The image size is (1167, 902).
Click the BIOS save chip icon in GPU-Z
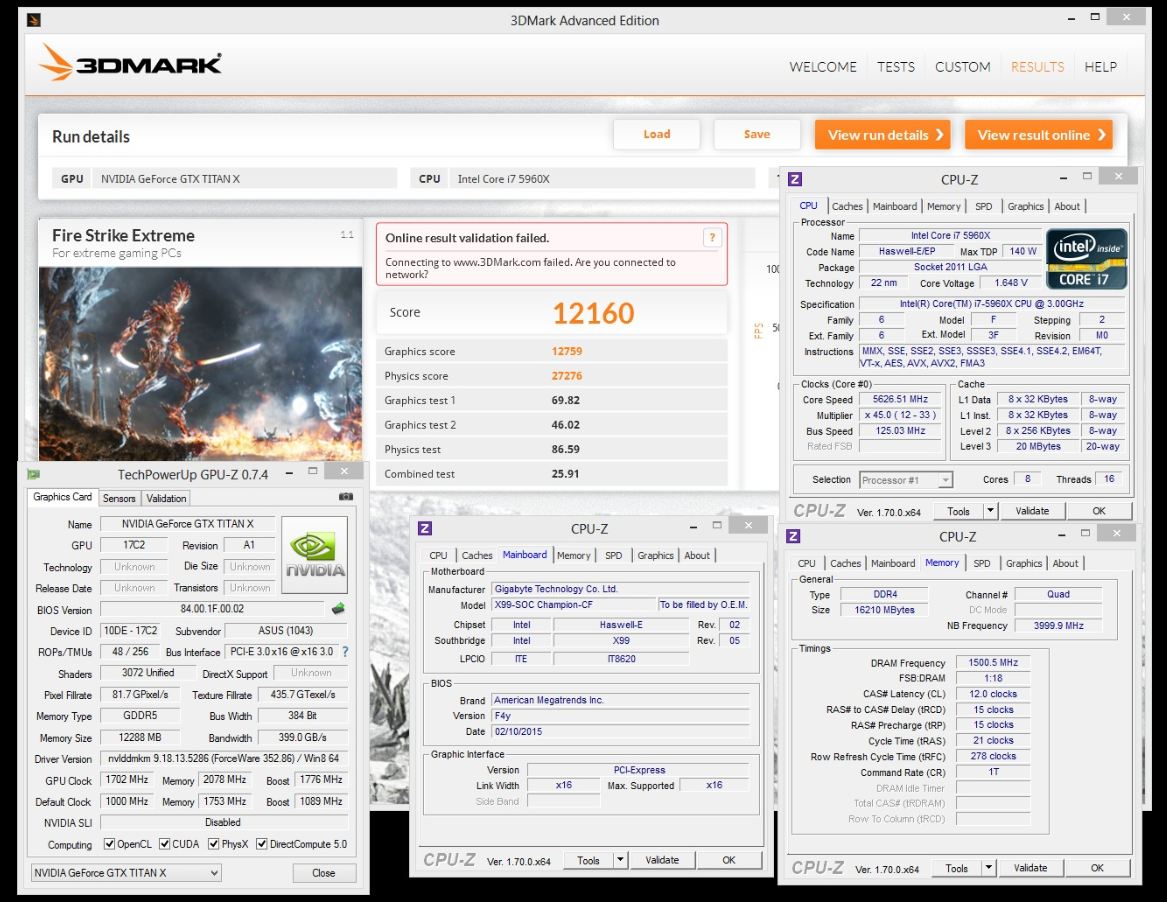click(x=338, y=609)
